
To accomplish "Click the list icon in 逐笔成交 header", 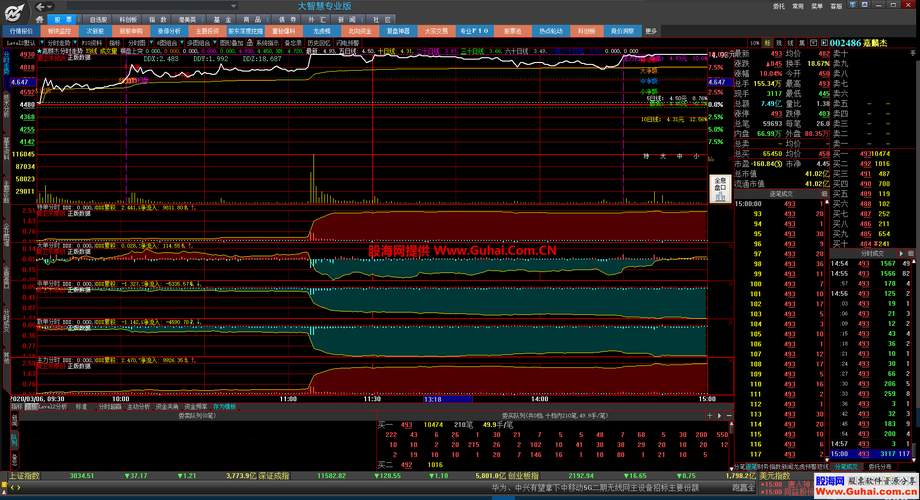I will [824, 194].
